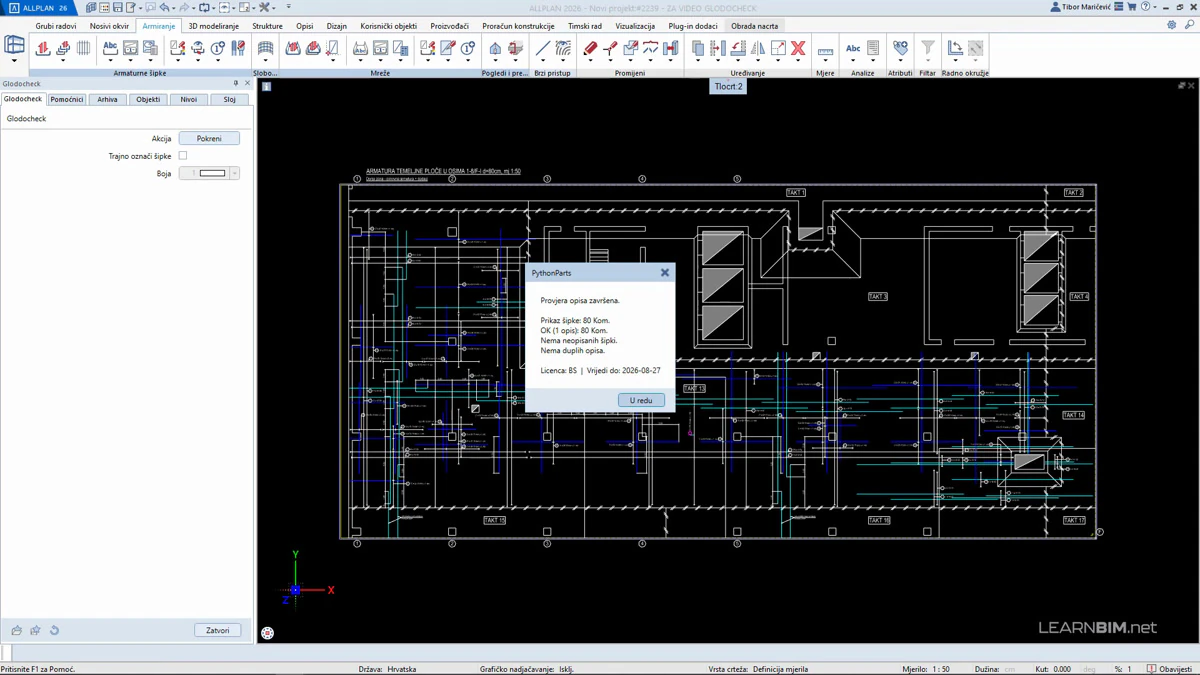Click the save icon in title bar

click(117, 7)
